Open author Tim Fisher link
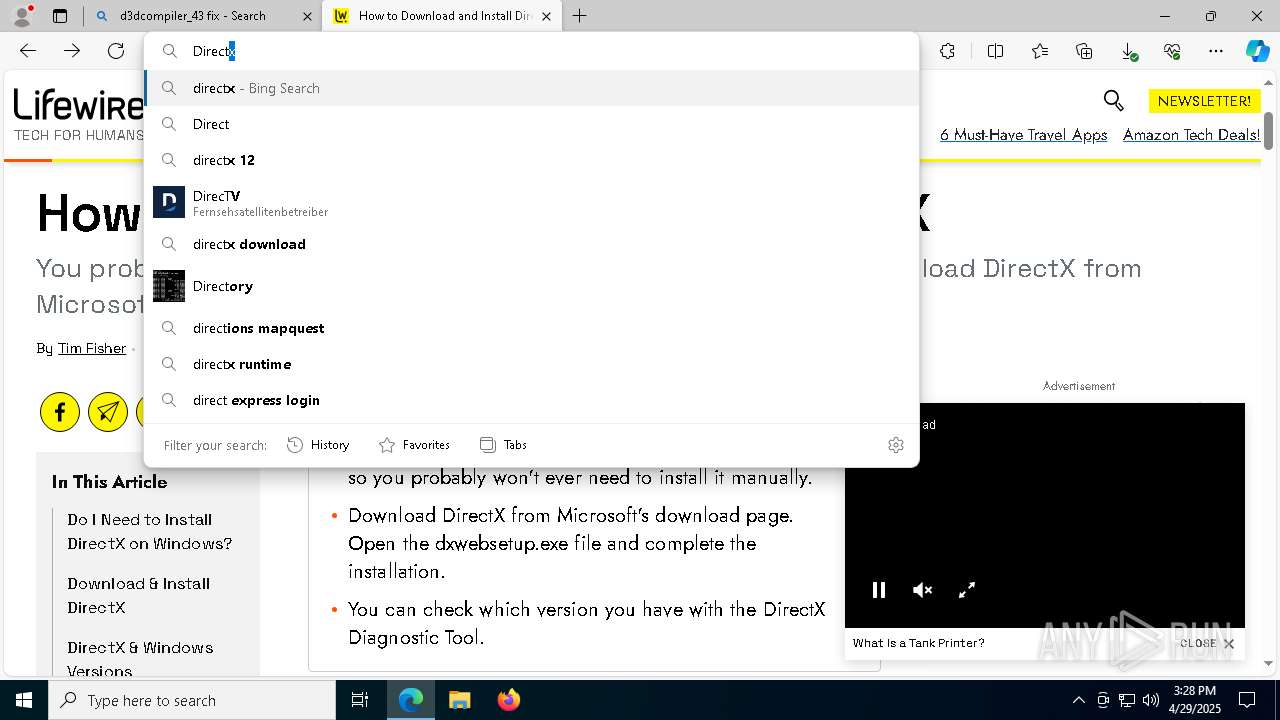The height and width of the screenshot is (720, 1280). pyautogui.click(x=92, y=348)
